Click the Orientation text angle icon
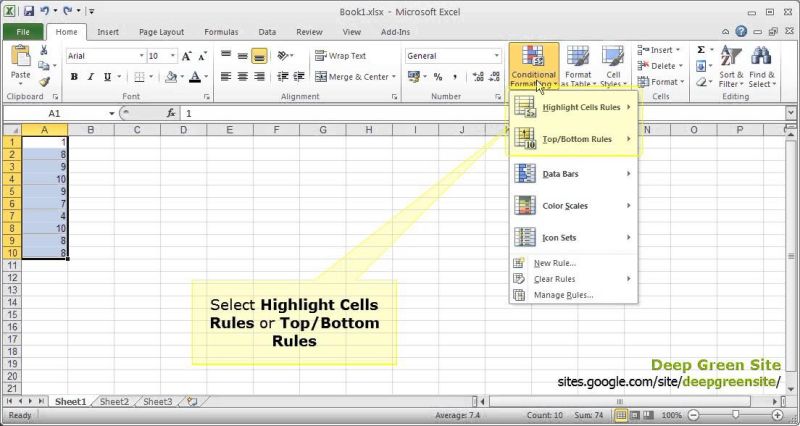800x426 pixels. 283,56
